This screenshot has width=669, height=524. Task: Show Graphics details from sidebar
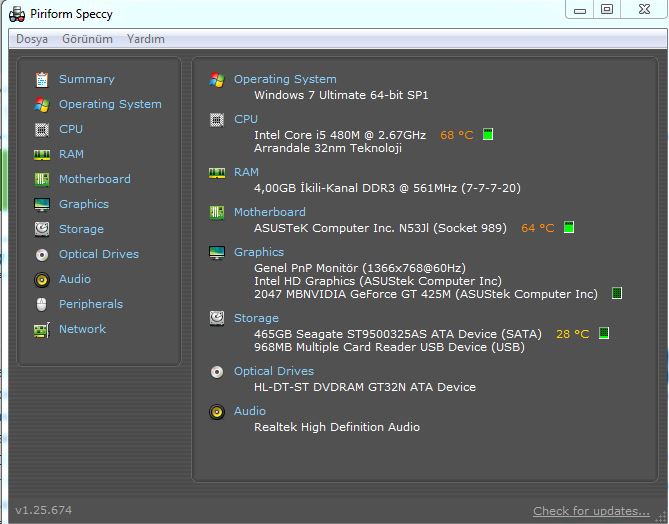pos(84,204)
